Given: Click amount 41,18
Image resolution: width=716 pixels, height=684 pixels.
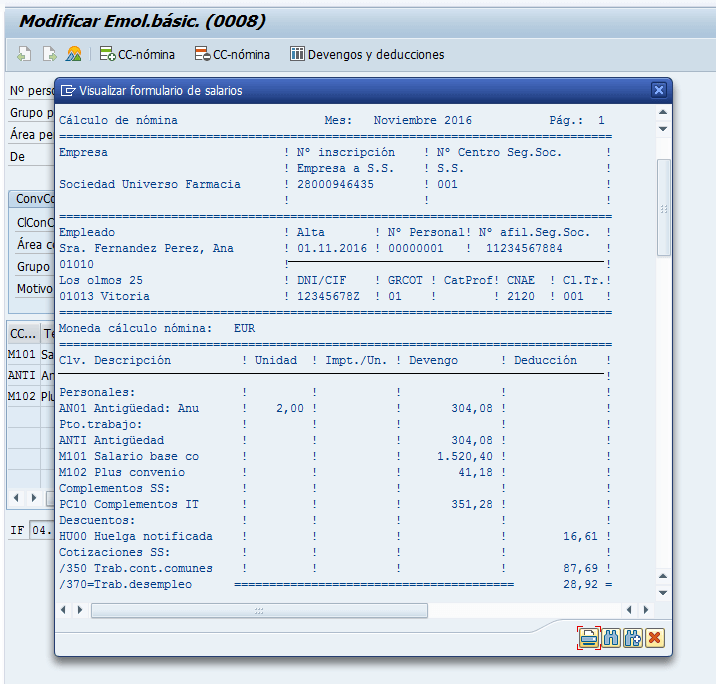Looking at the screenshot, I should click(475, 472).
